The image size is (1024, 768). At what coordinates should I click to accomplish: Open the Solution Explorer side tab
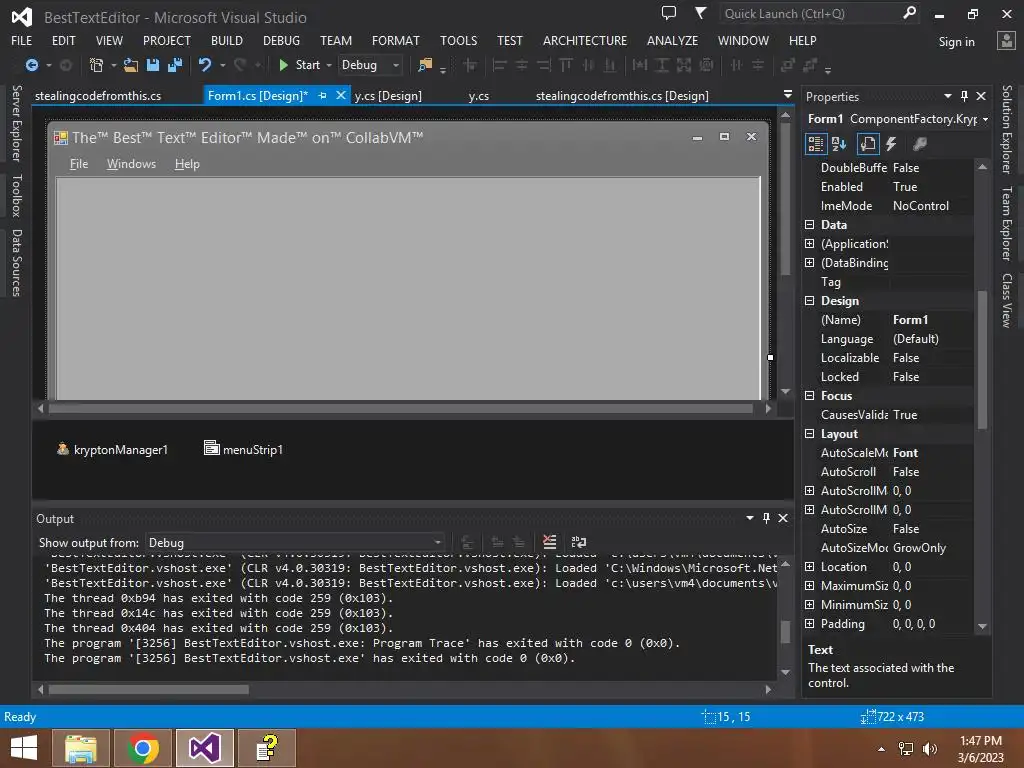(x=1007, y=129)
